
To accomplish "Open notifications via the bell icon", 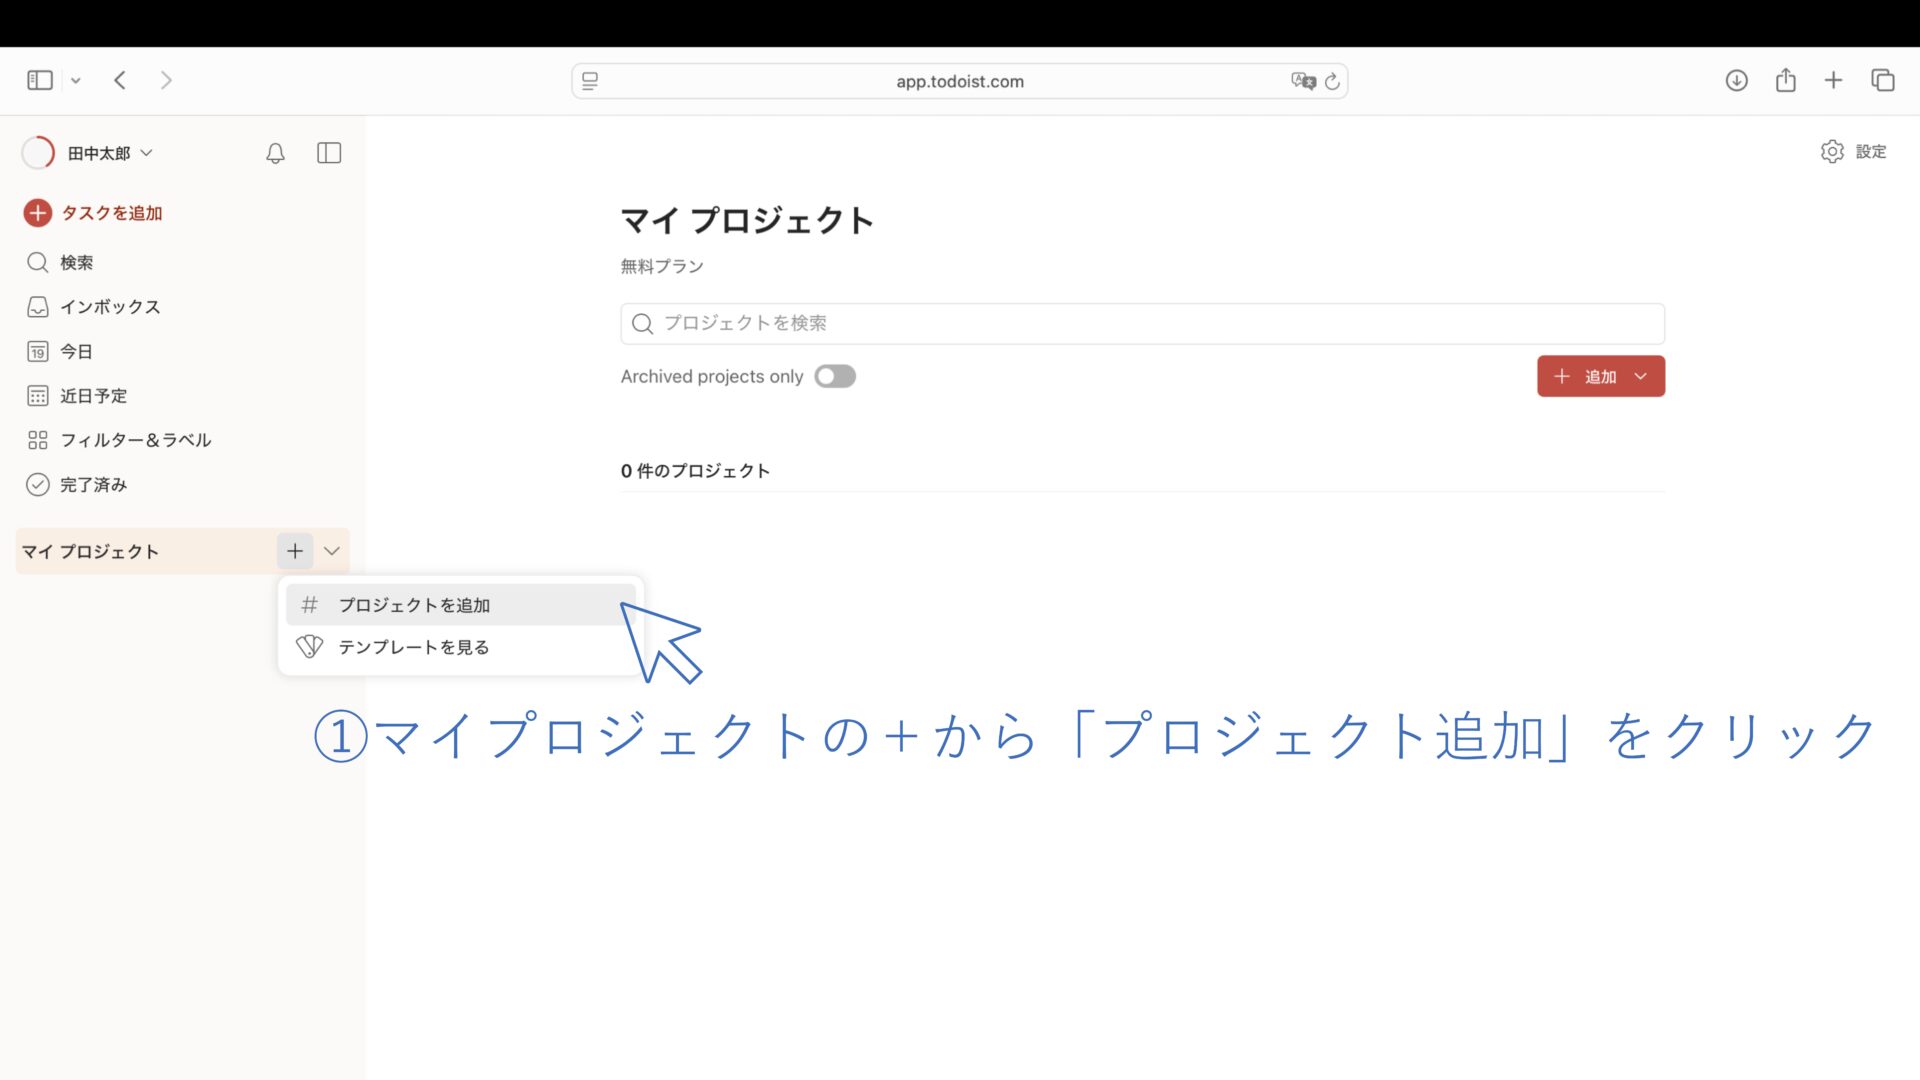I will coord(275,153).
